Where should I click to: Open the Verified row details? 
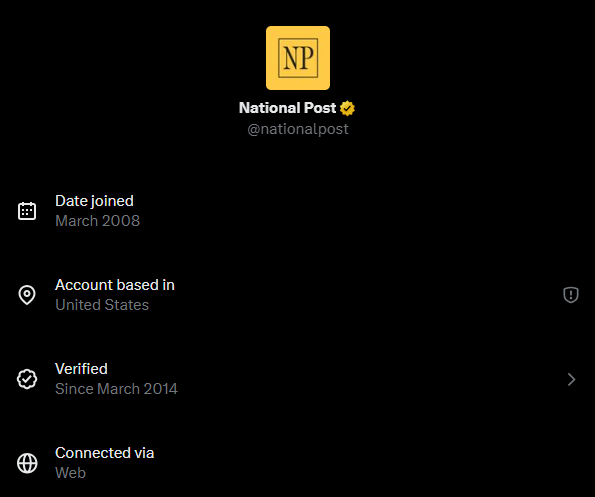298,379
